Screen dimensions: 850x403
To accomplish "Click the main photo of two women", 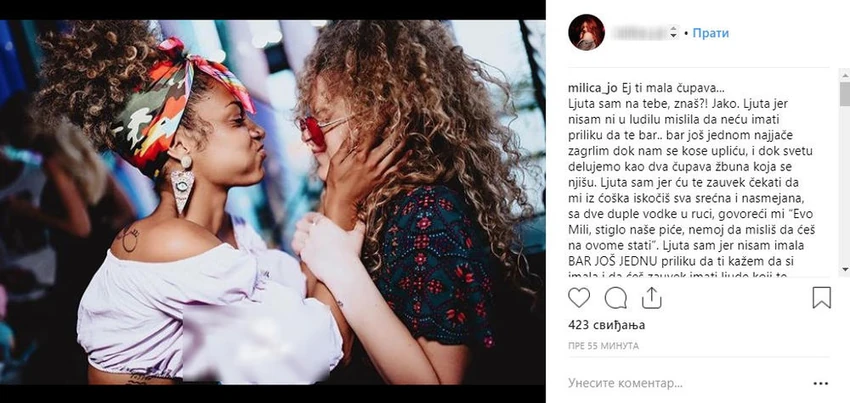I will pyautogui.click(x=273, y=202).
